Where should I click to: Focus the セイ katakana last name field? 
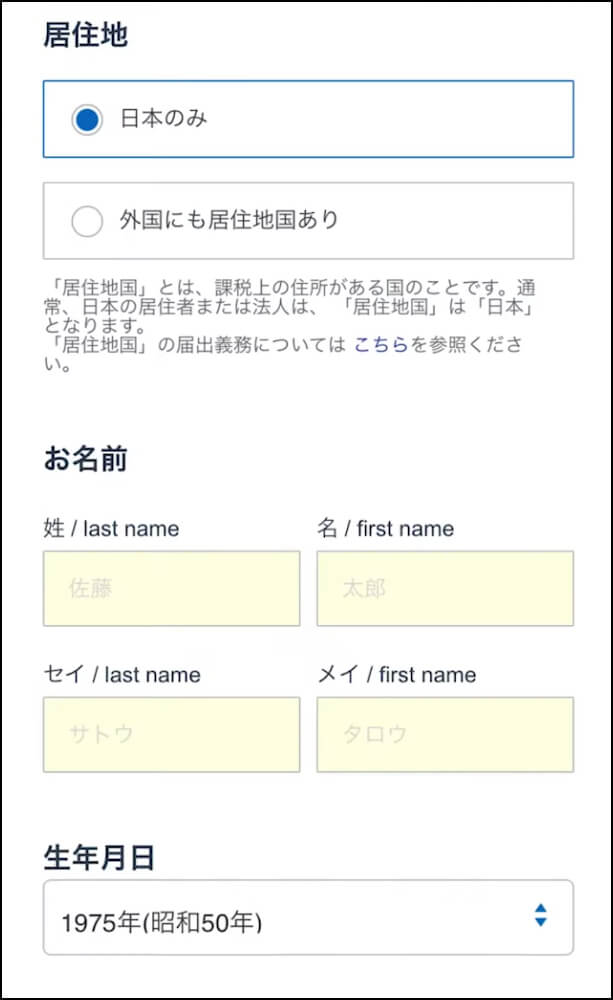171,734
